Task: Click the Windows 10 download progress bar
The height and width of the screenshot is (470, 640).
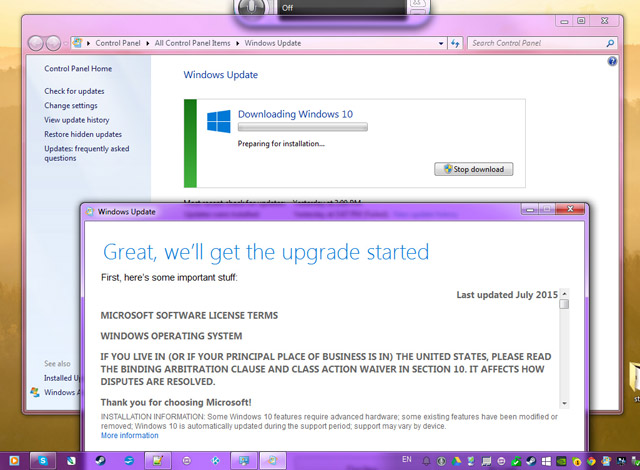Action: pyautogui.click(x=302, y=127)
